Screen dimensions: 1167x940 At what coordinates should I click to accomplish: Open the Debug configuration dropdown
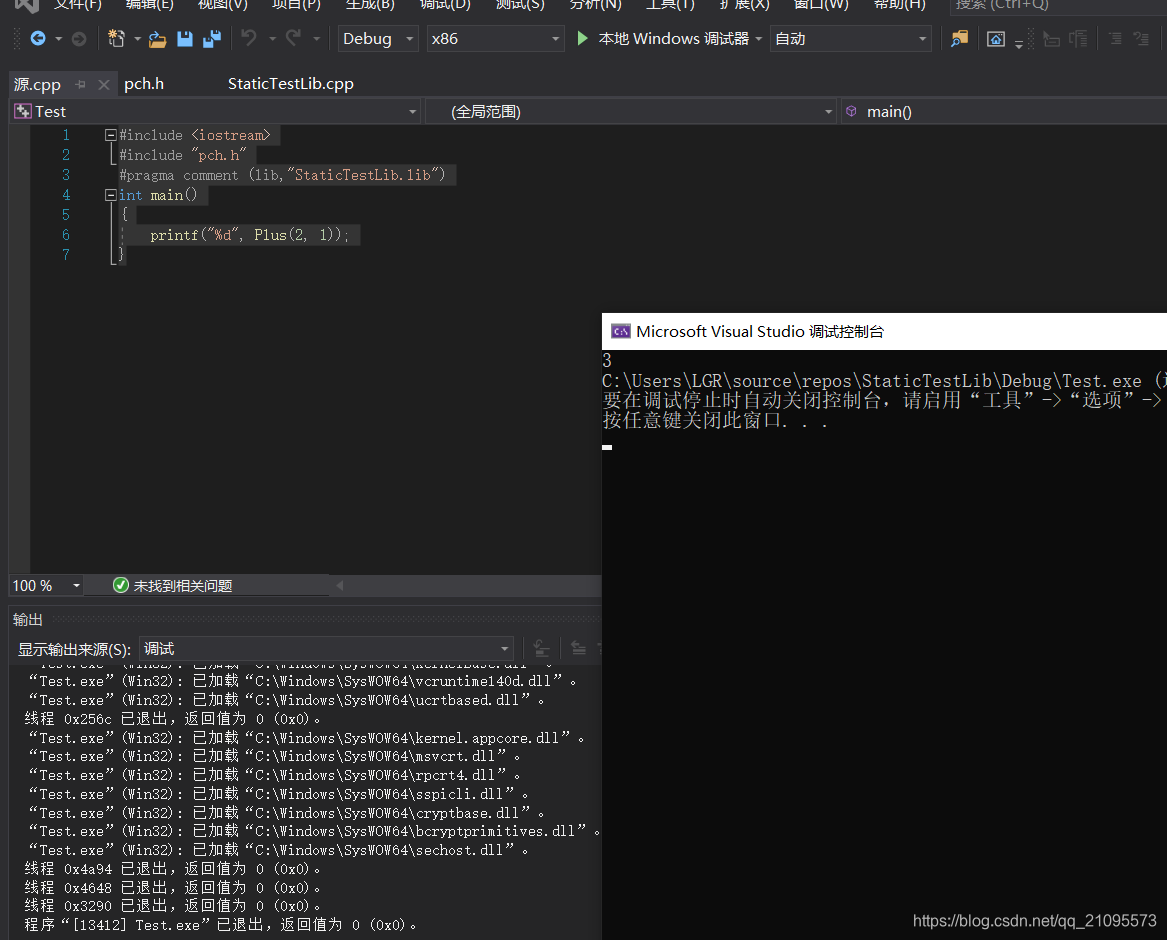coord(377,38)
